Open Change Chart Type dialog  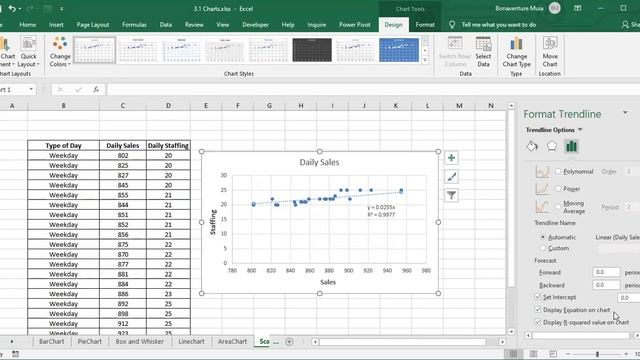pyautogui.click(x=516, y=52)
